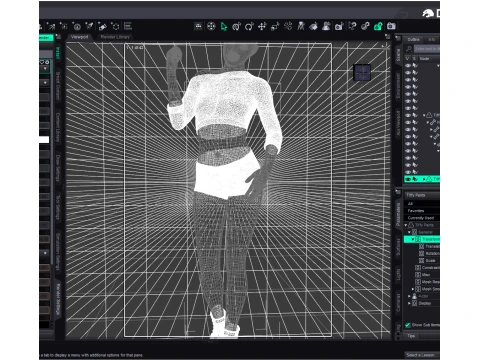The height and width of the screenshot is (360, 480).
Task: Expand the Actor group in Parameters
Action: [x=409, y=296]
